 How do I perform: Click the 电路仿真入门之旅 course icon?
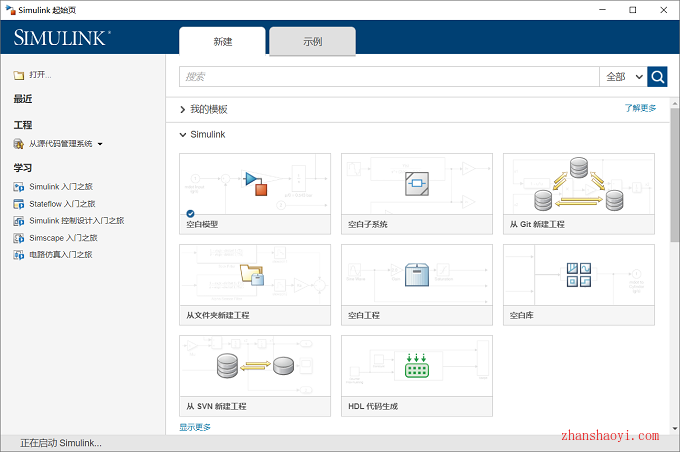click(19, 255)
